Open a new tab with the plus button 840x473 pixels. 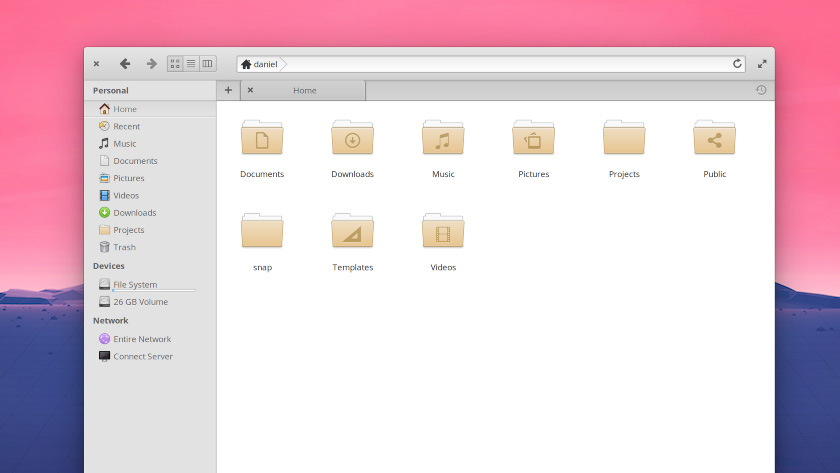click(x=228, y=90)
